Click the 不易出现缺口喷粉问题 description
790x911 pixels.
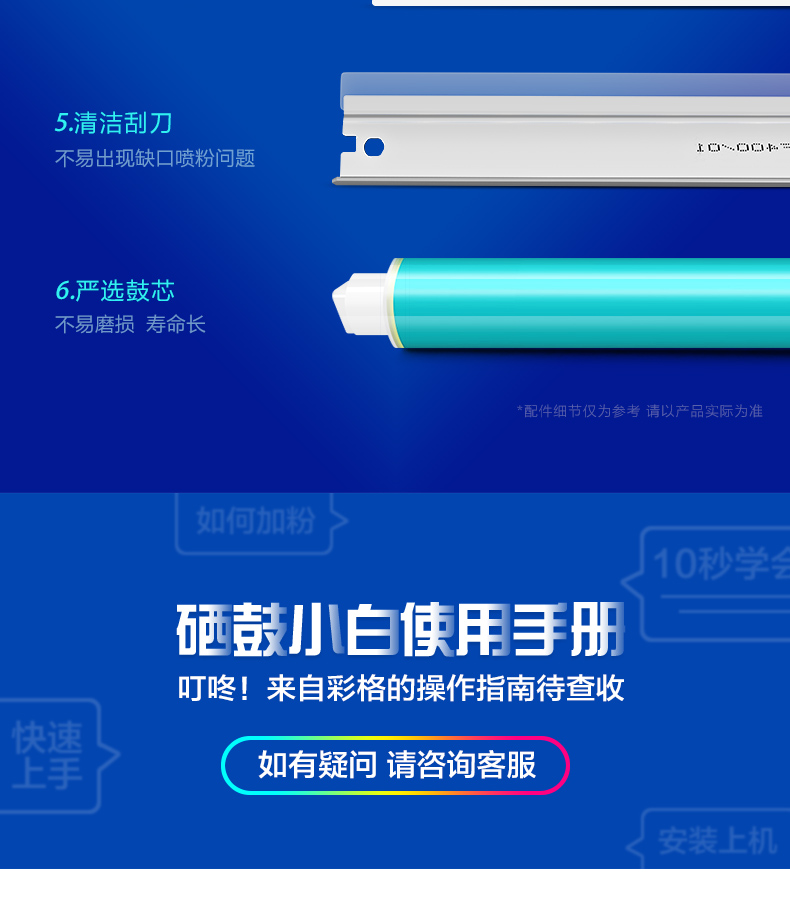click(x=155, y=158)
